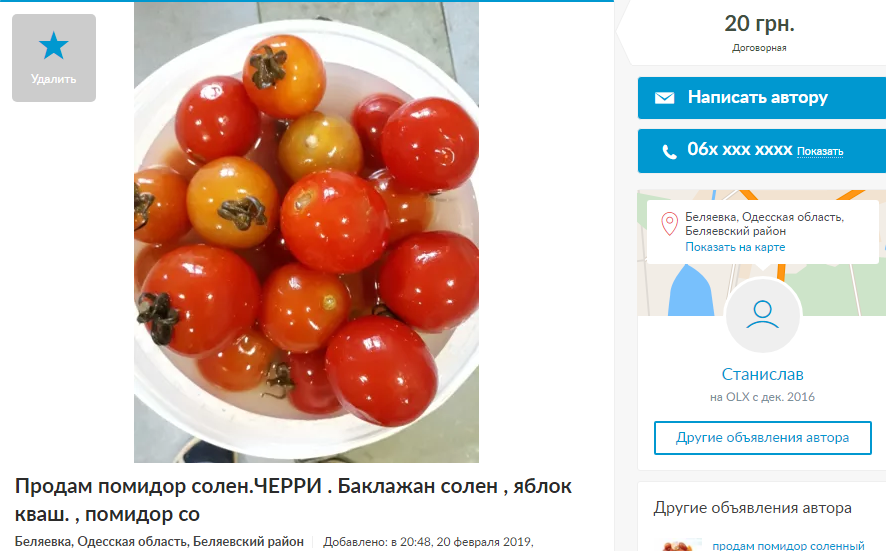Open Написать автору message button
Screen dimensions: 886x551
click(x=762, y=98)
